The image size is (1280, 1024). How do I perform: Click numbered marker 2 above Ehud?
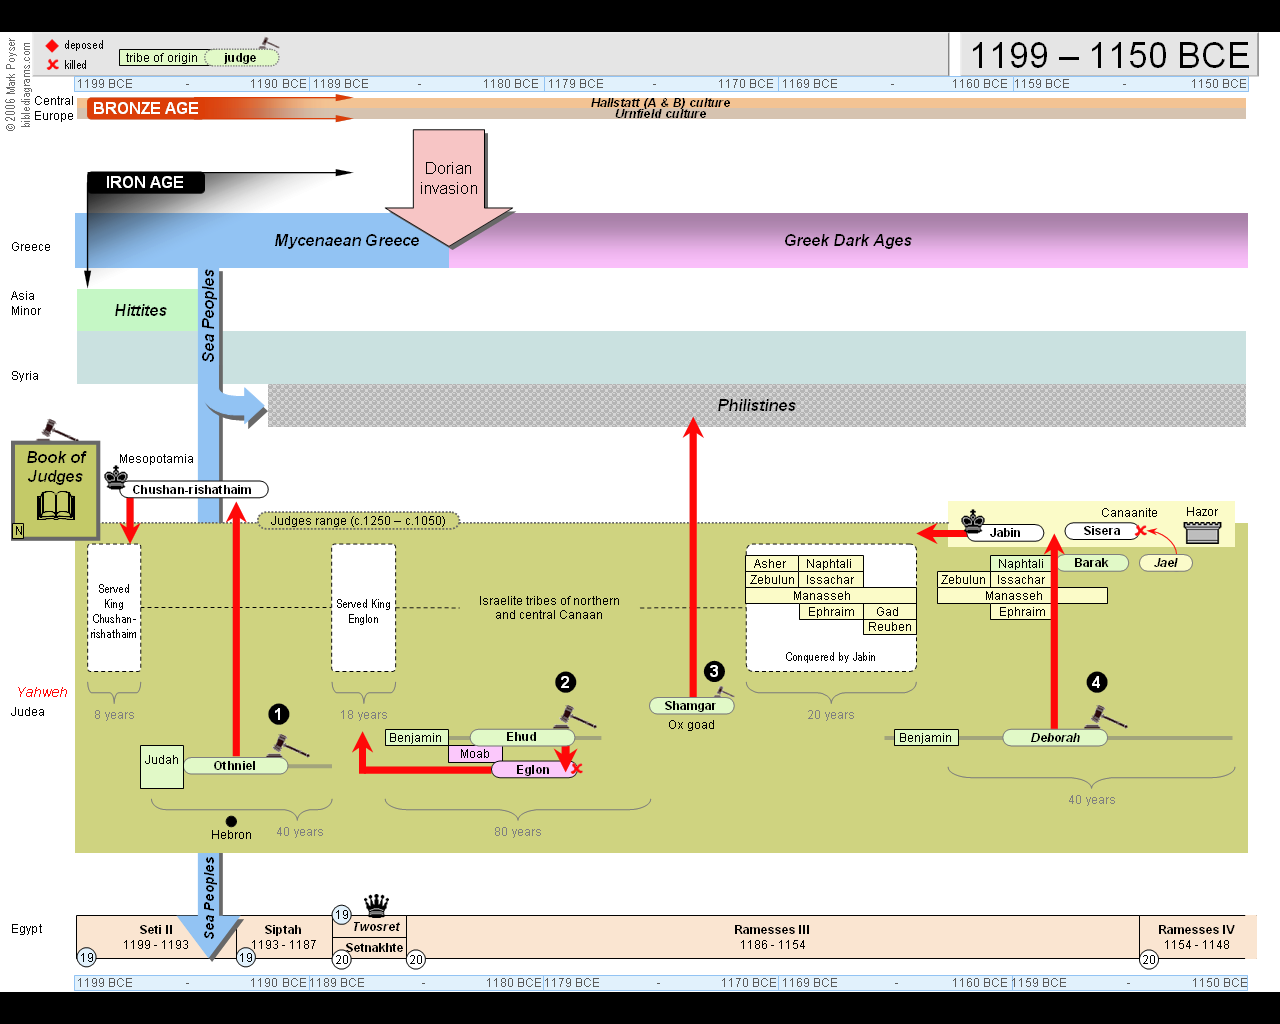pyautogui.click(x=565, y=682)
